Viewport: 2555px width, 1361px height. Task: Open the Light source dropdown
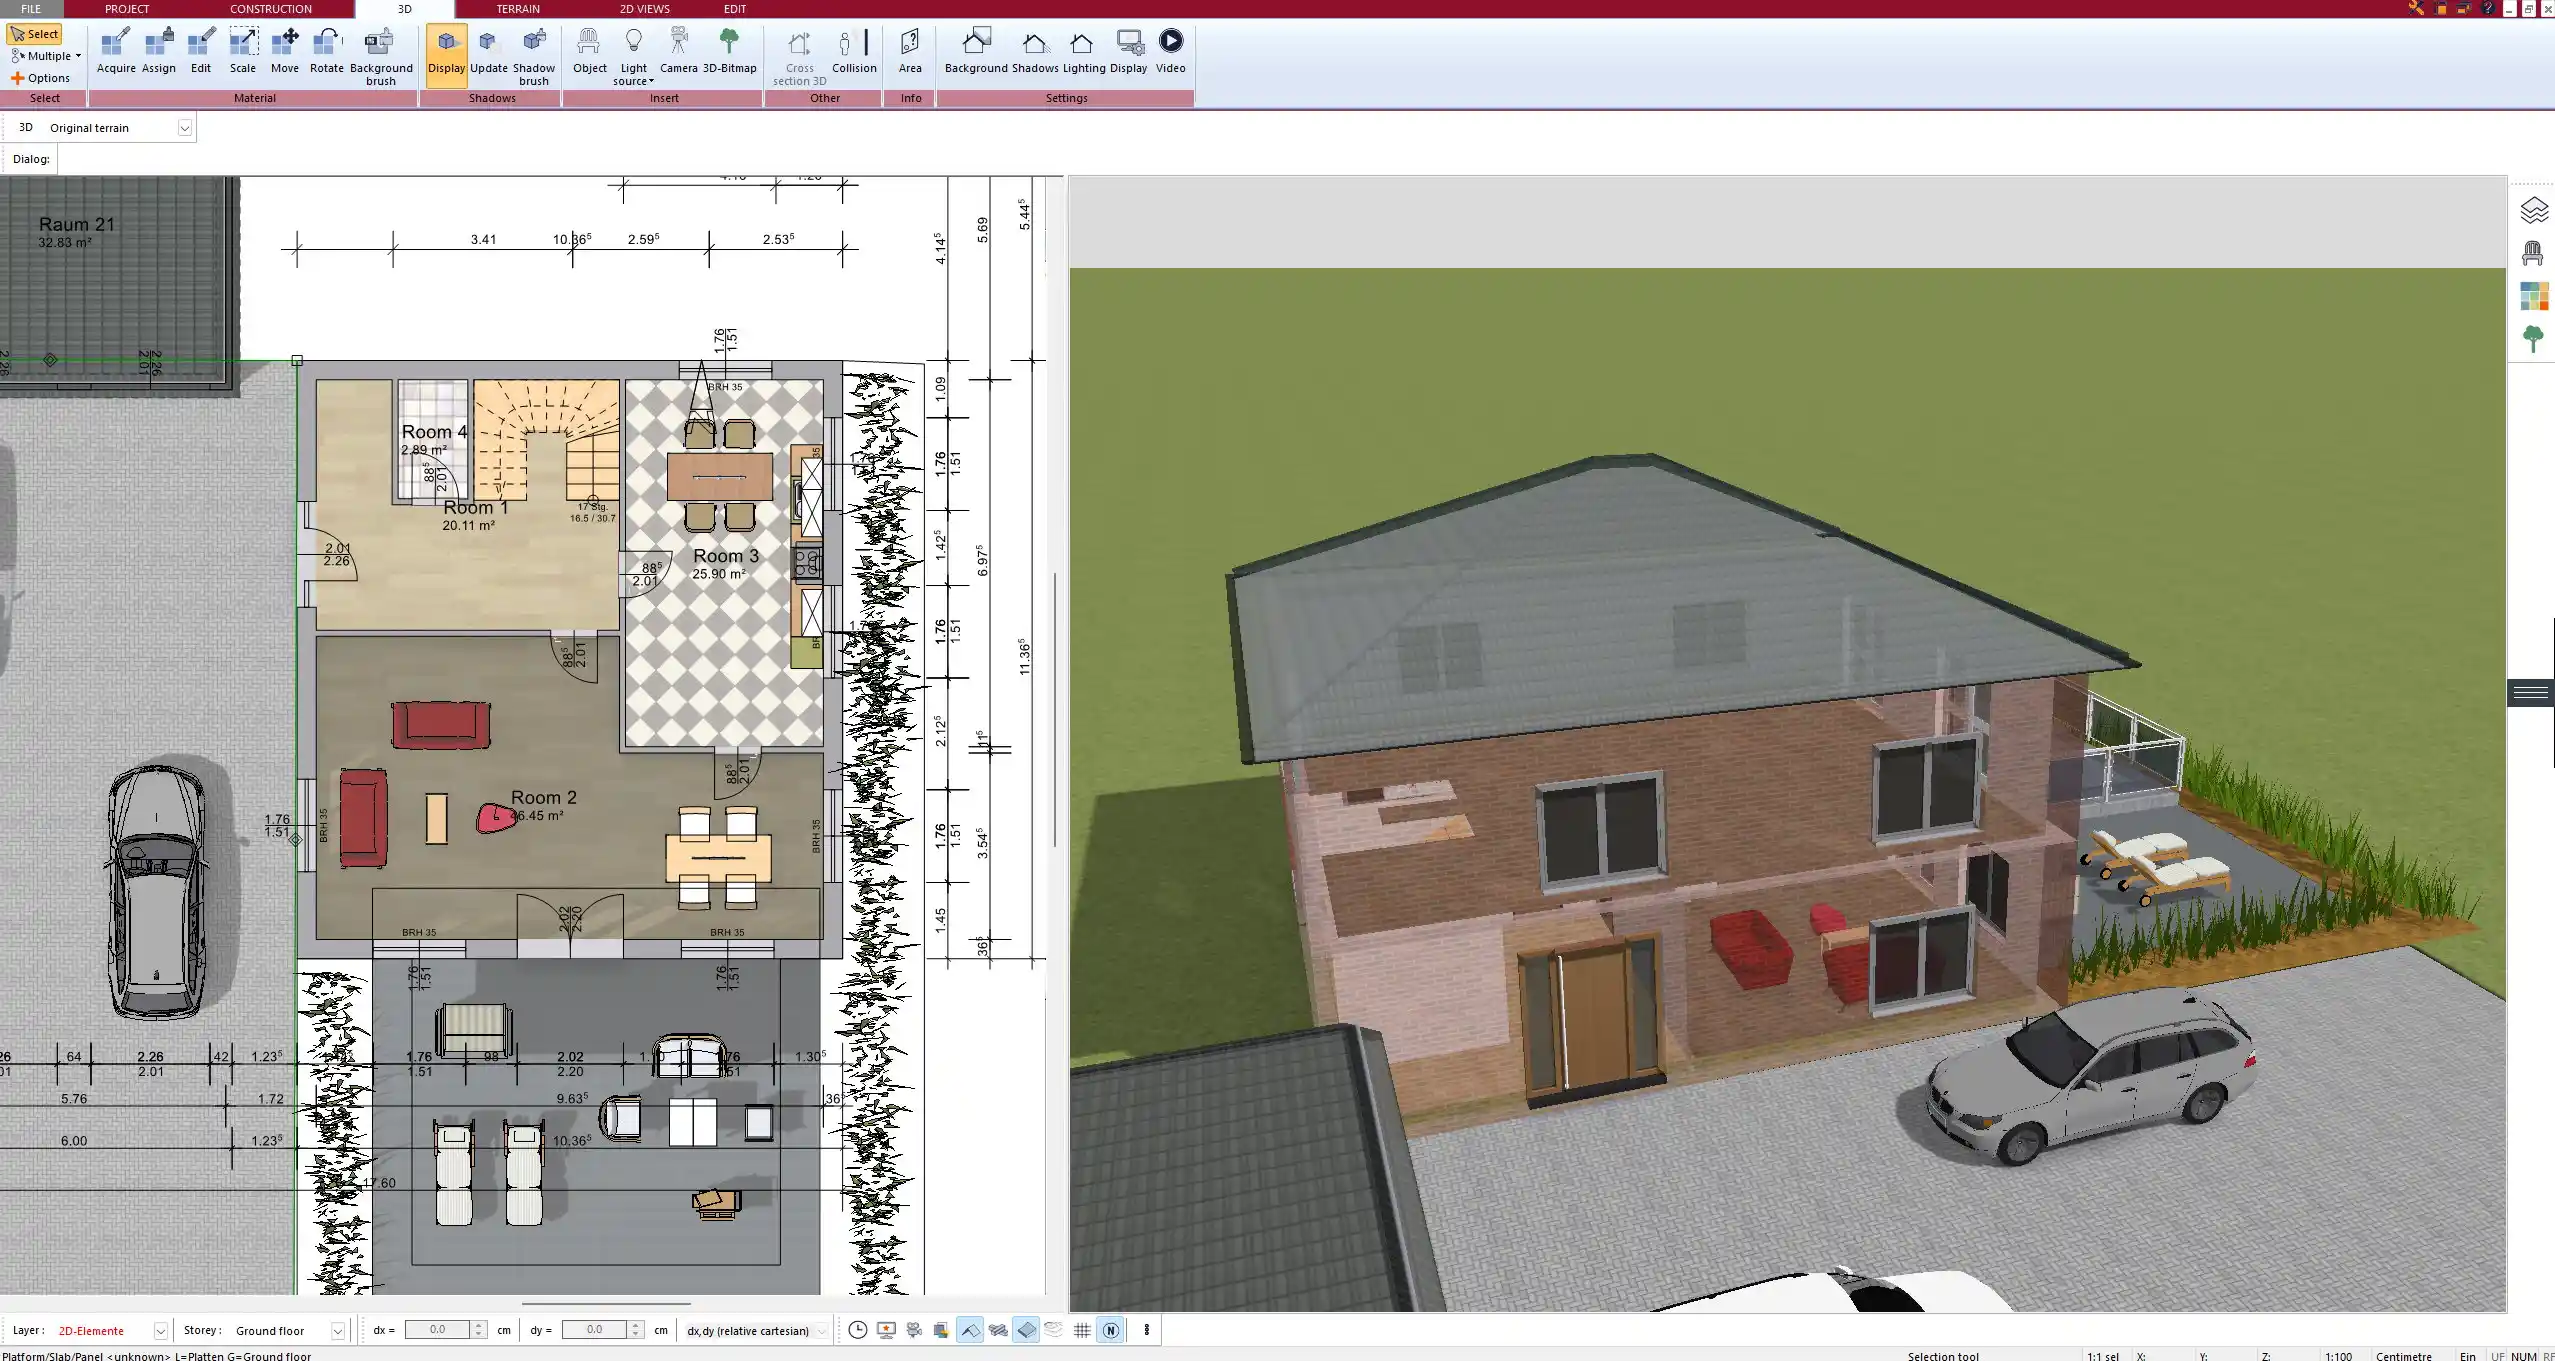coord(633,57)
